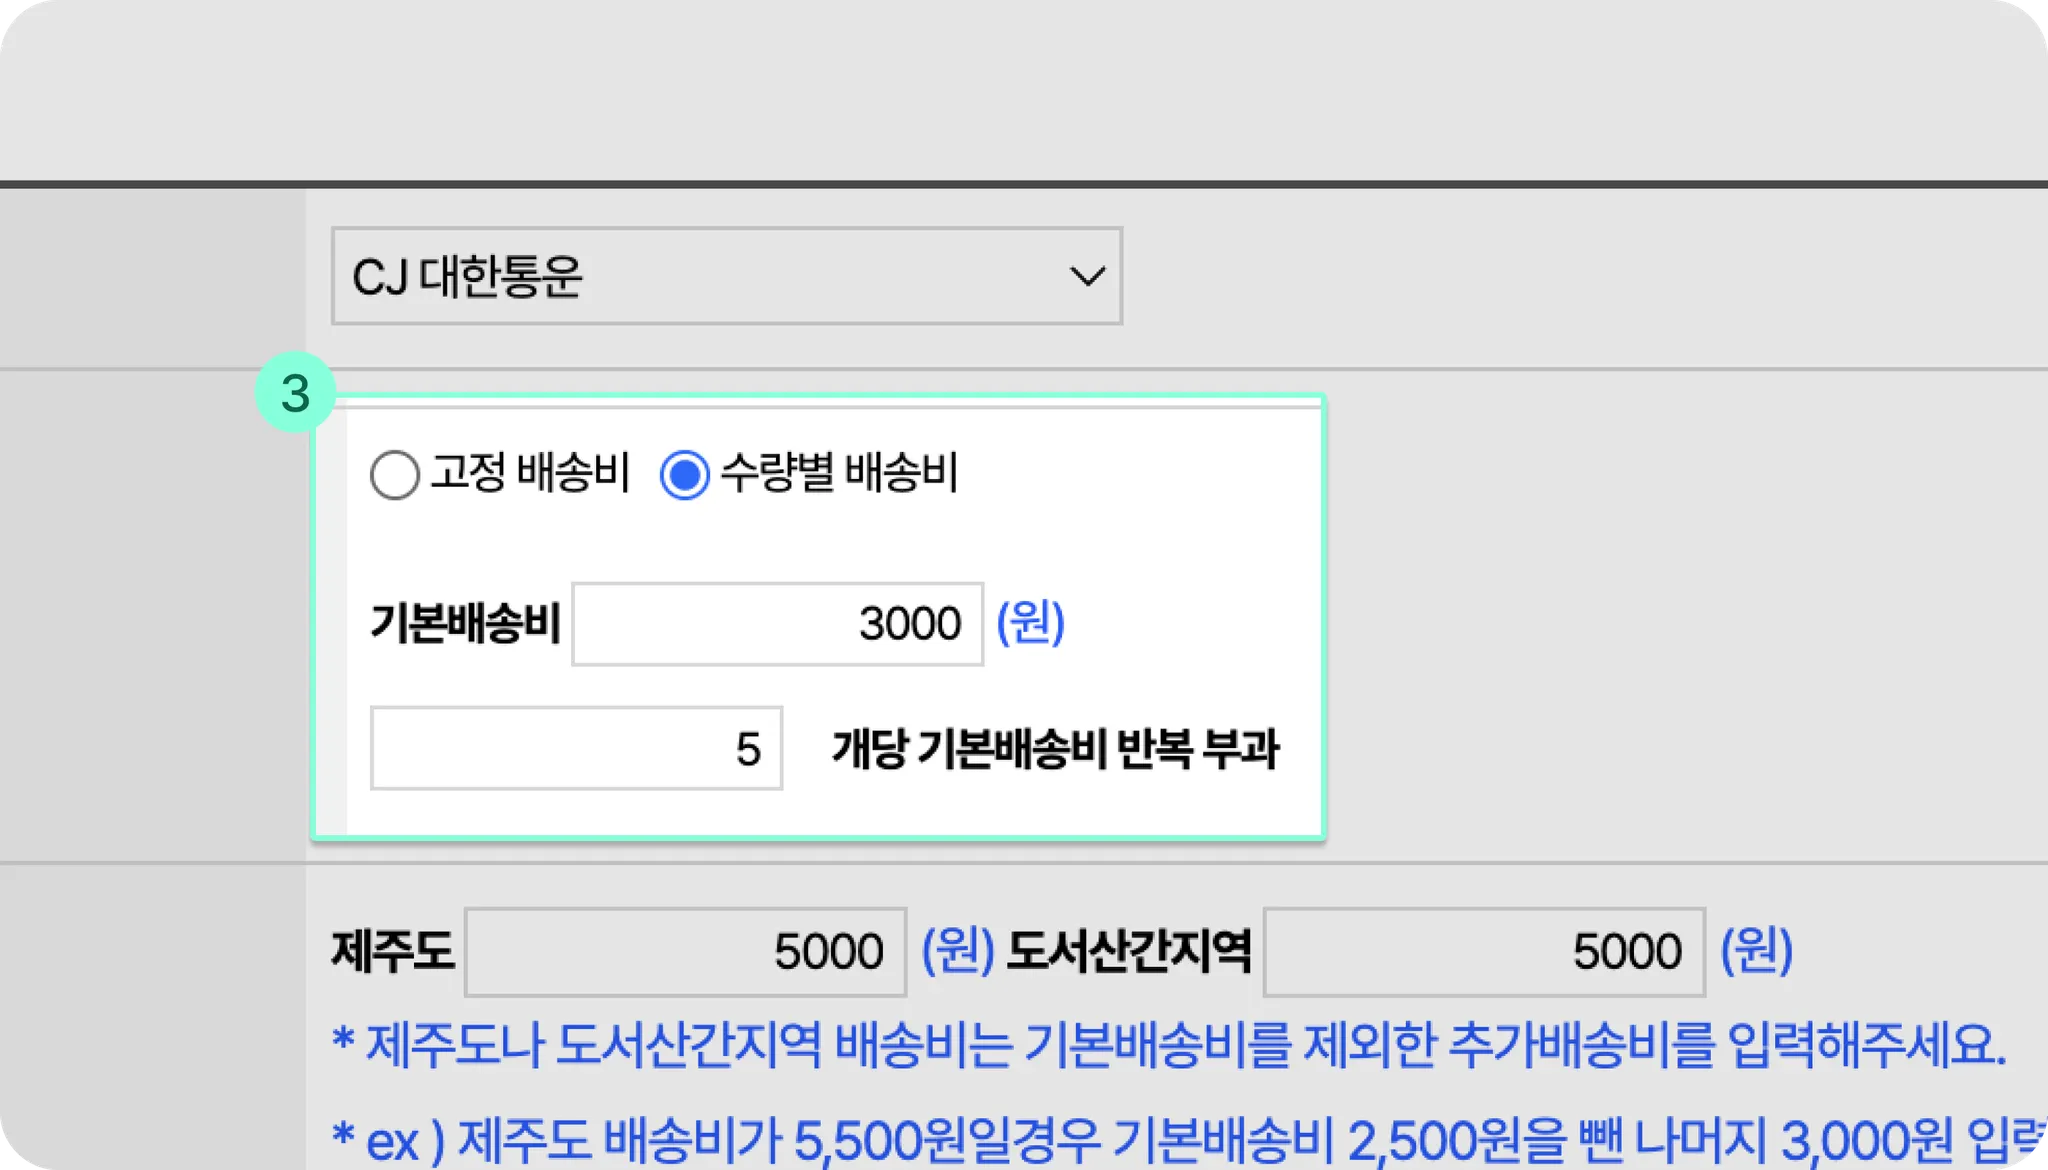
Task: Click the 고정 배송비 label text
Action: pos(530,473)
